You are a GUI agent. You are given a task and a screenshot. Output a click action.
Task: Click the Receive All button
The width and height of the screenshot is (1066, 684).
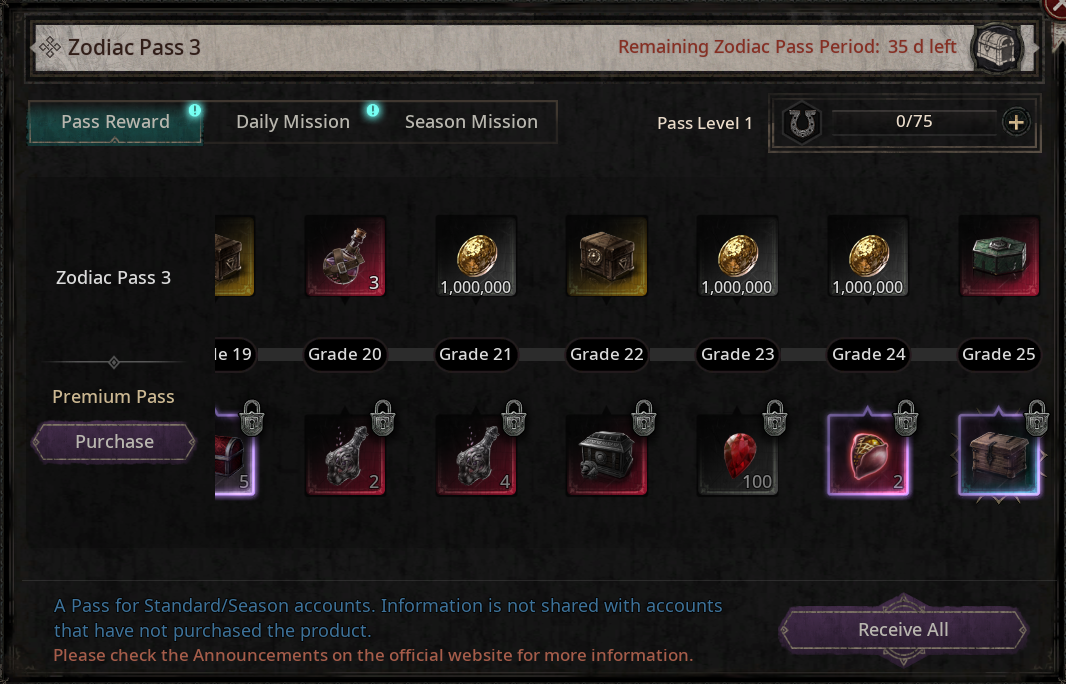pos(903,630)
